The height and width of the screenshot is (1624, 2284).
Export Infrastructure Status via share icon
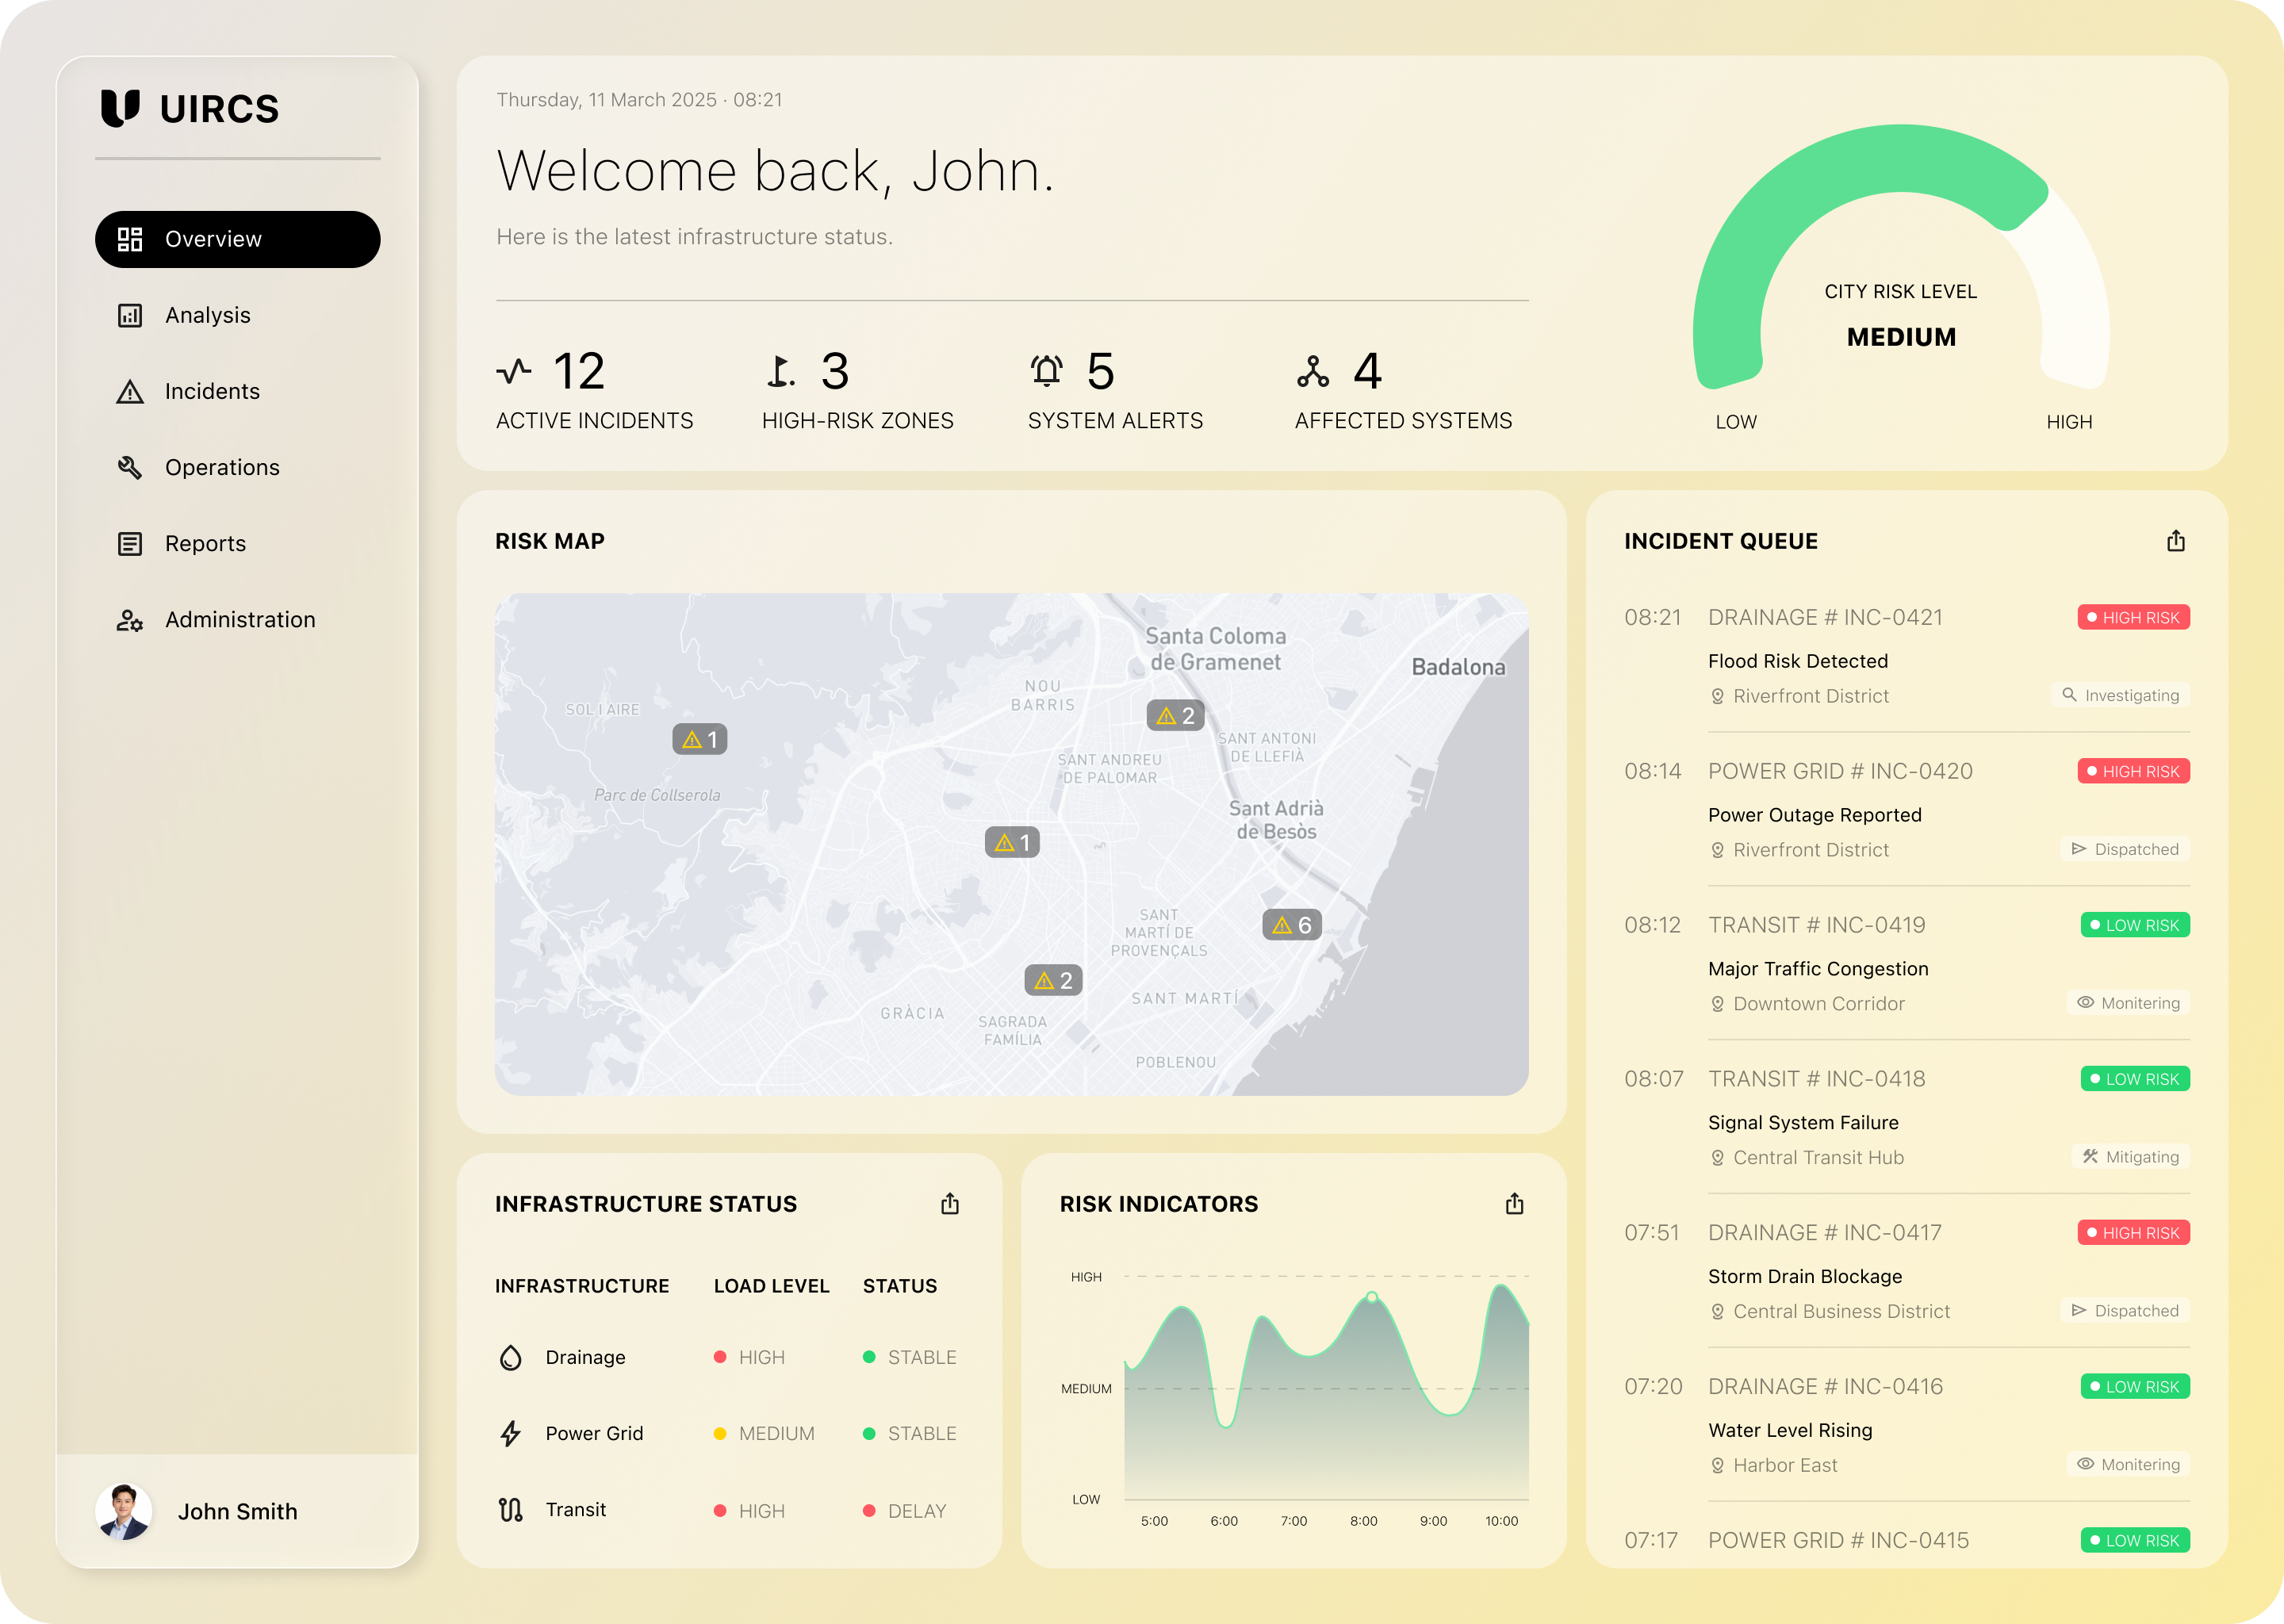tap(949, 1204)
